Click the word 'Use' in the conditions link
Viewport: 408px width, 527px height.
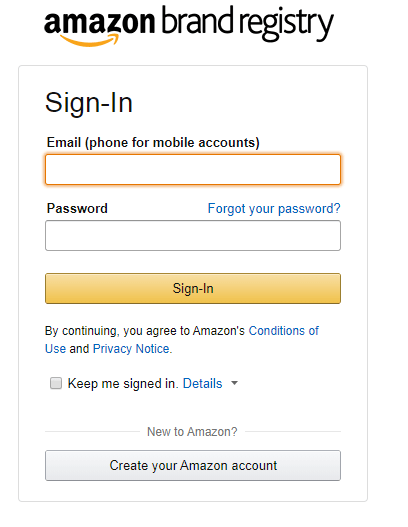55,349
